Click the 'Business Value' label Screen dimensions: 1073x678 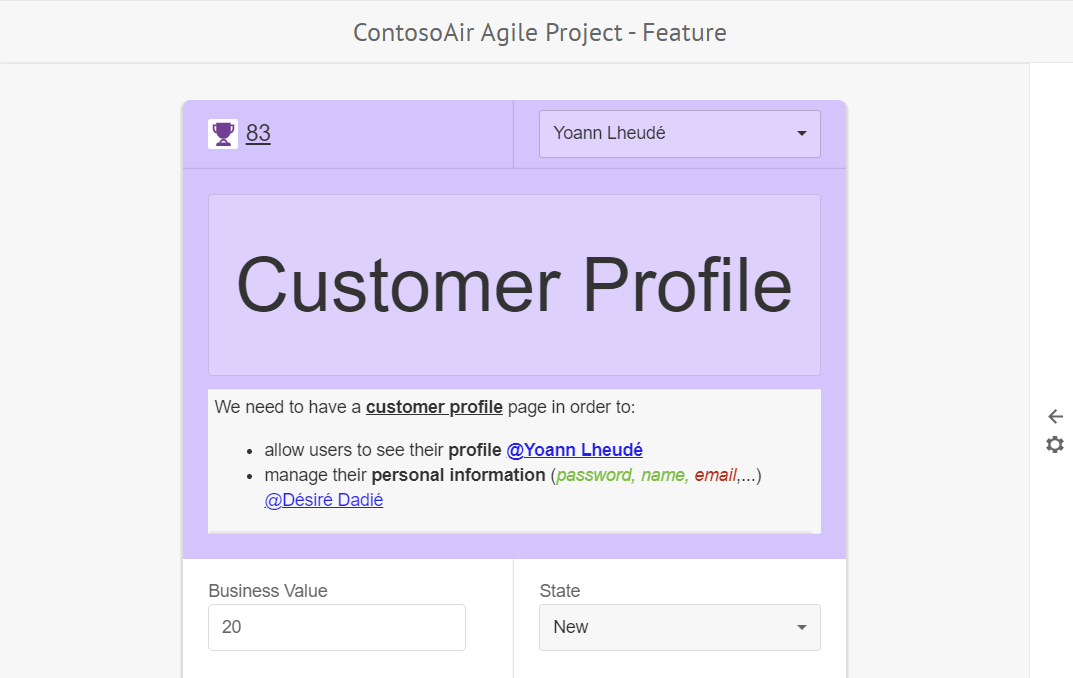pos(268,590)
